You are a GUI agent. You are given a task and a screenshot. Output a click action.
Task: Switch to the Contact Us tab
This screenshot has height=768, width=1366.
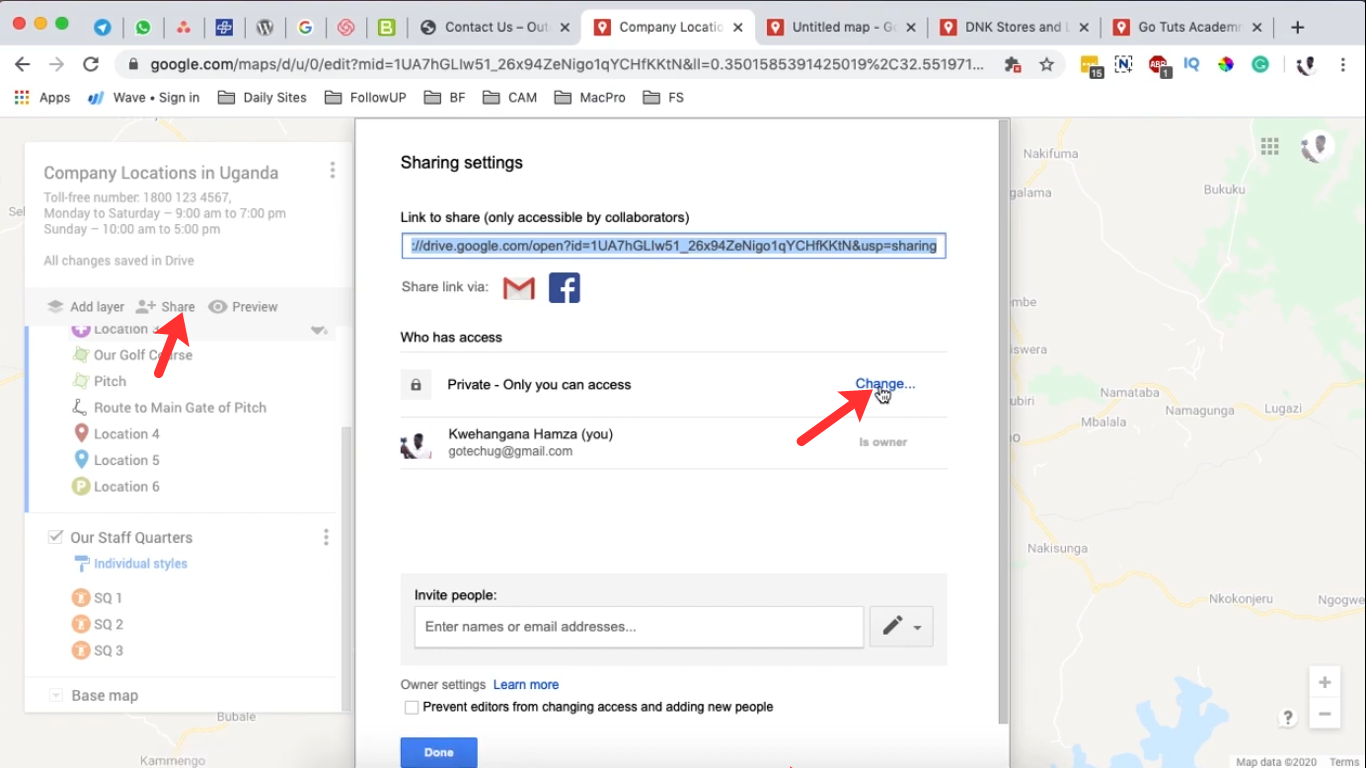[496, 27]
